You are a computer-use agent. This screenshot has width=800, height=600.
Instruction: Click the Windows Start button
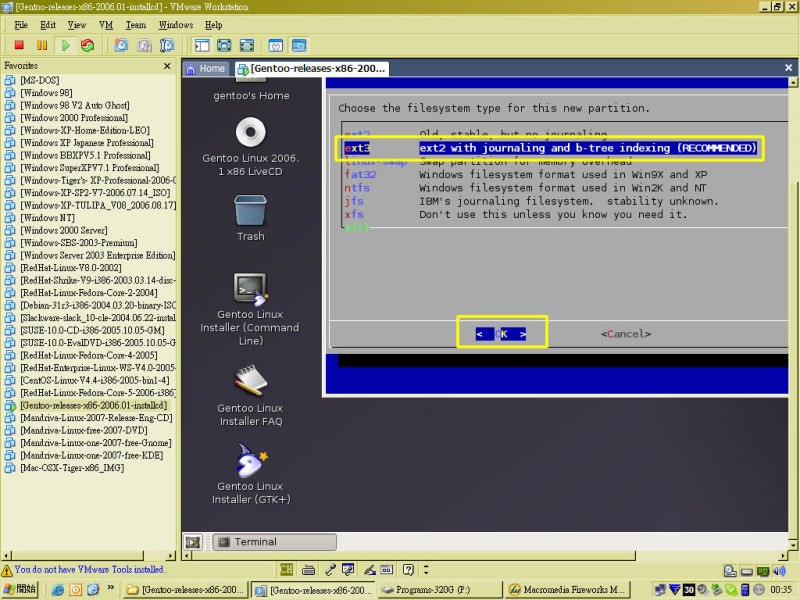tap(20, 589)
